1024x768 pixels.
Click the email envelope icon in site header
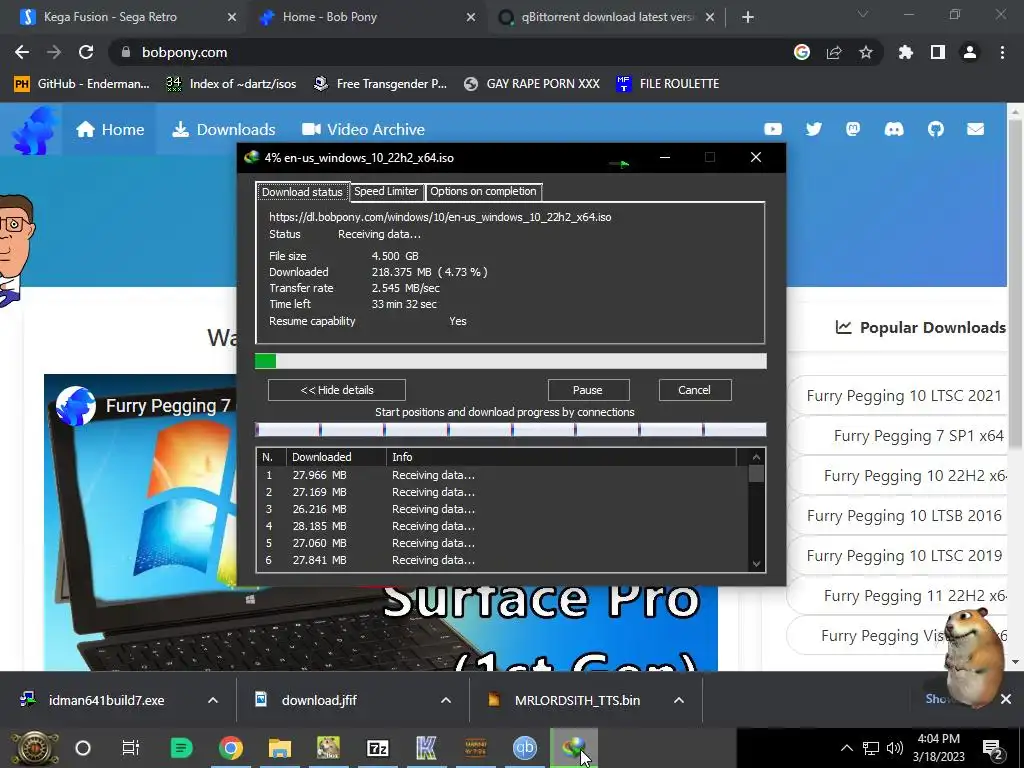(x=975, y=129)
